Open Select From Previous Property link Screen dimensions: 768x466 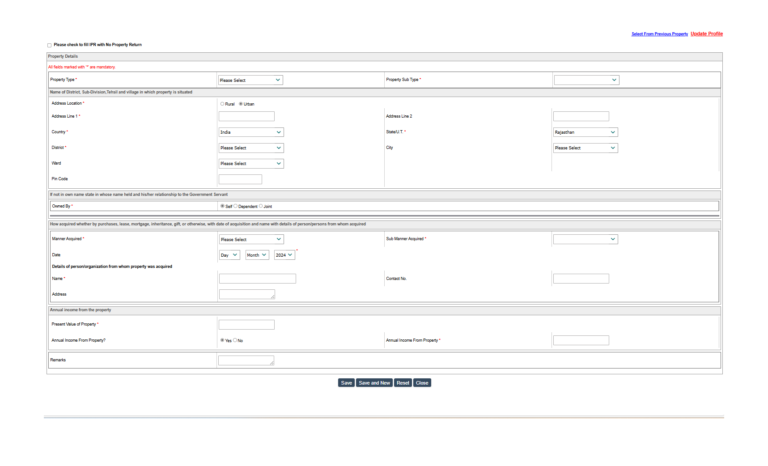(x=659, y=34)
